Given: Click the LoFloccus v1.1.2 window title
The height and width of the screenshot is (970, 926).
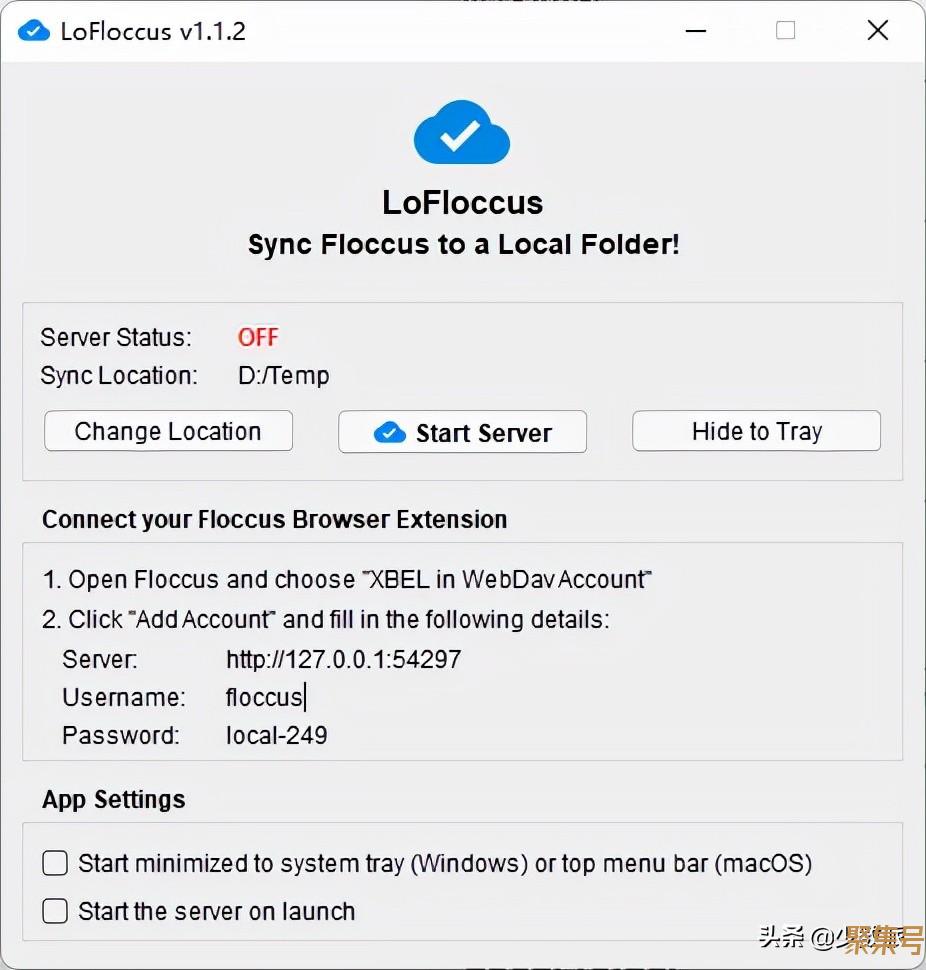Looking at the screenshot, I should [153, 31].
